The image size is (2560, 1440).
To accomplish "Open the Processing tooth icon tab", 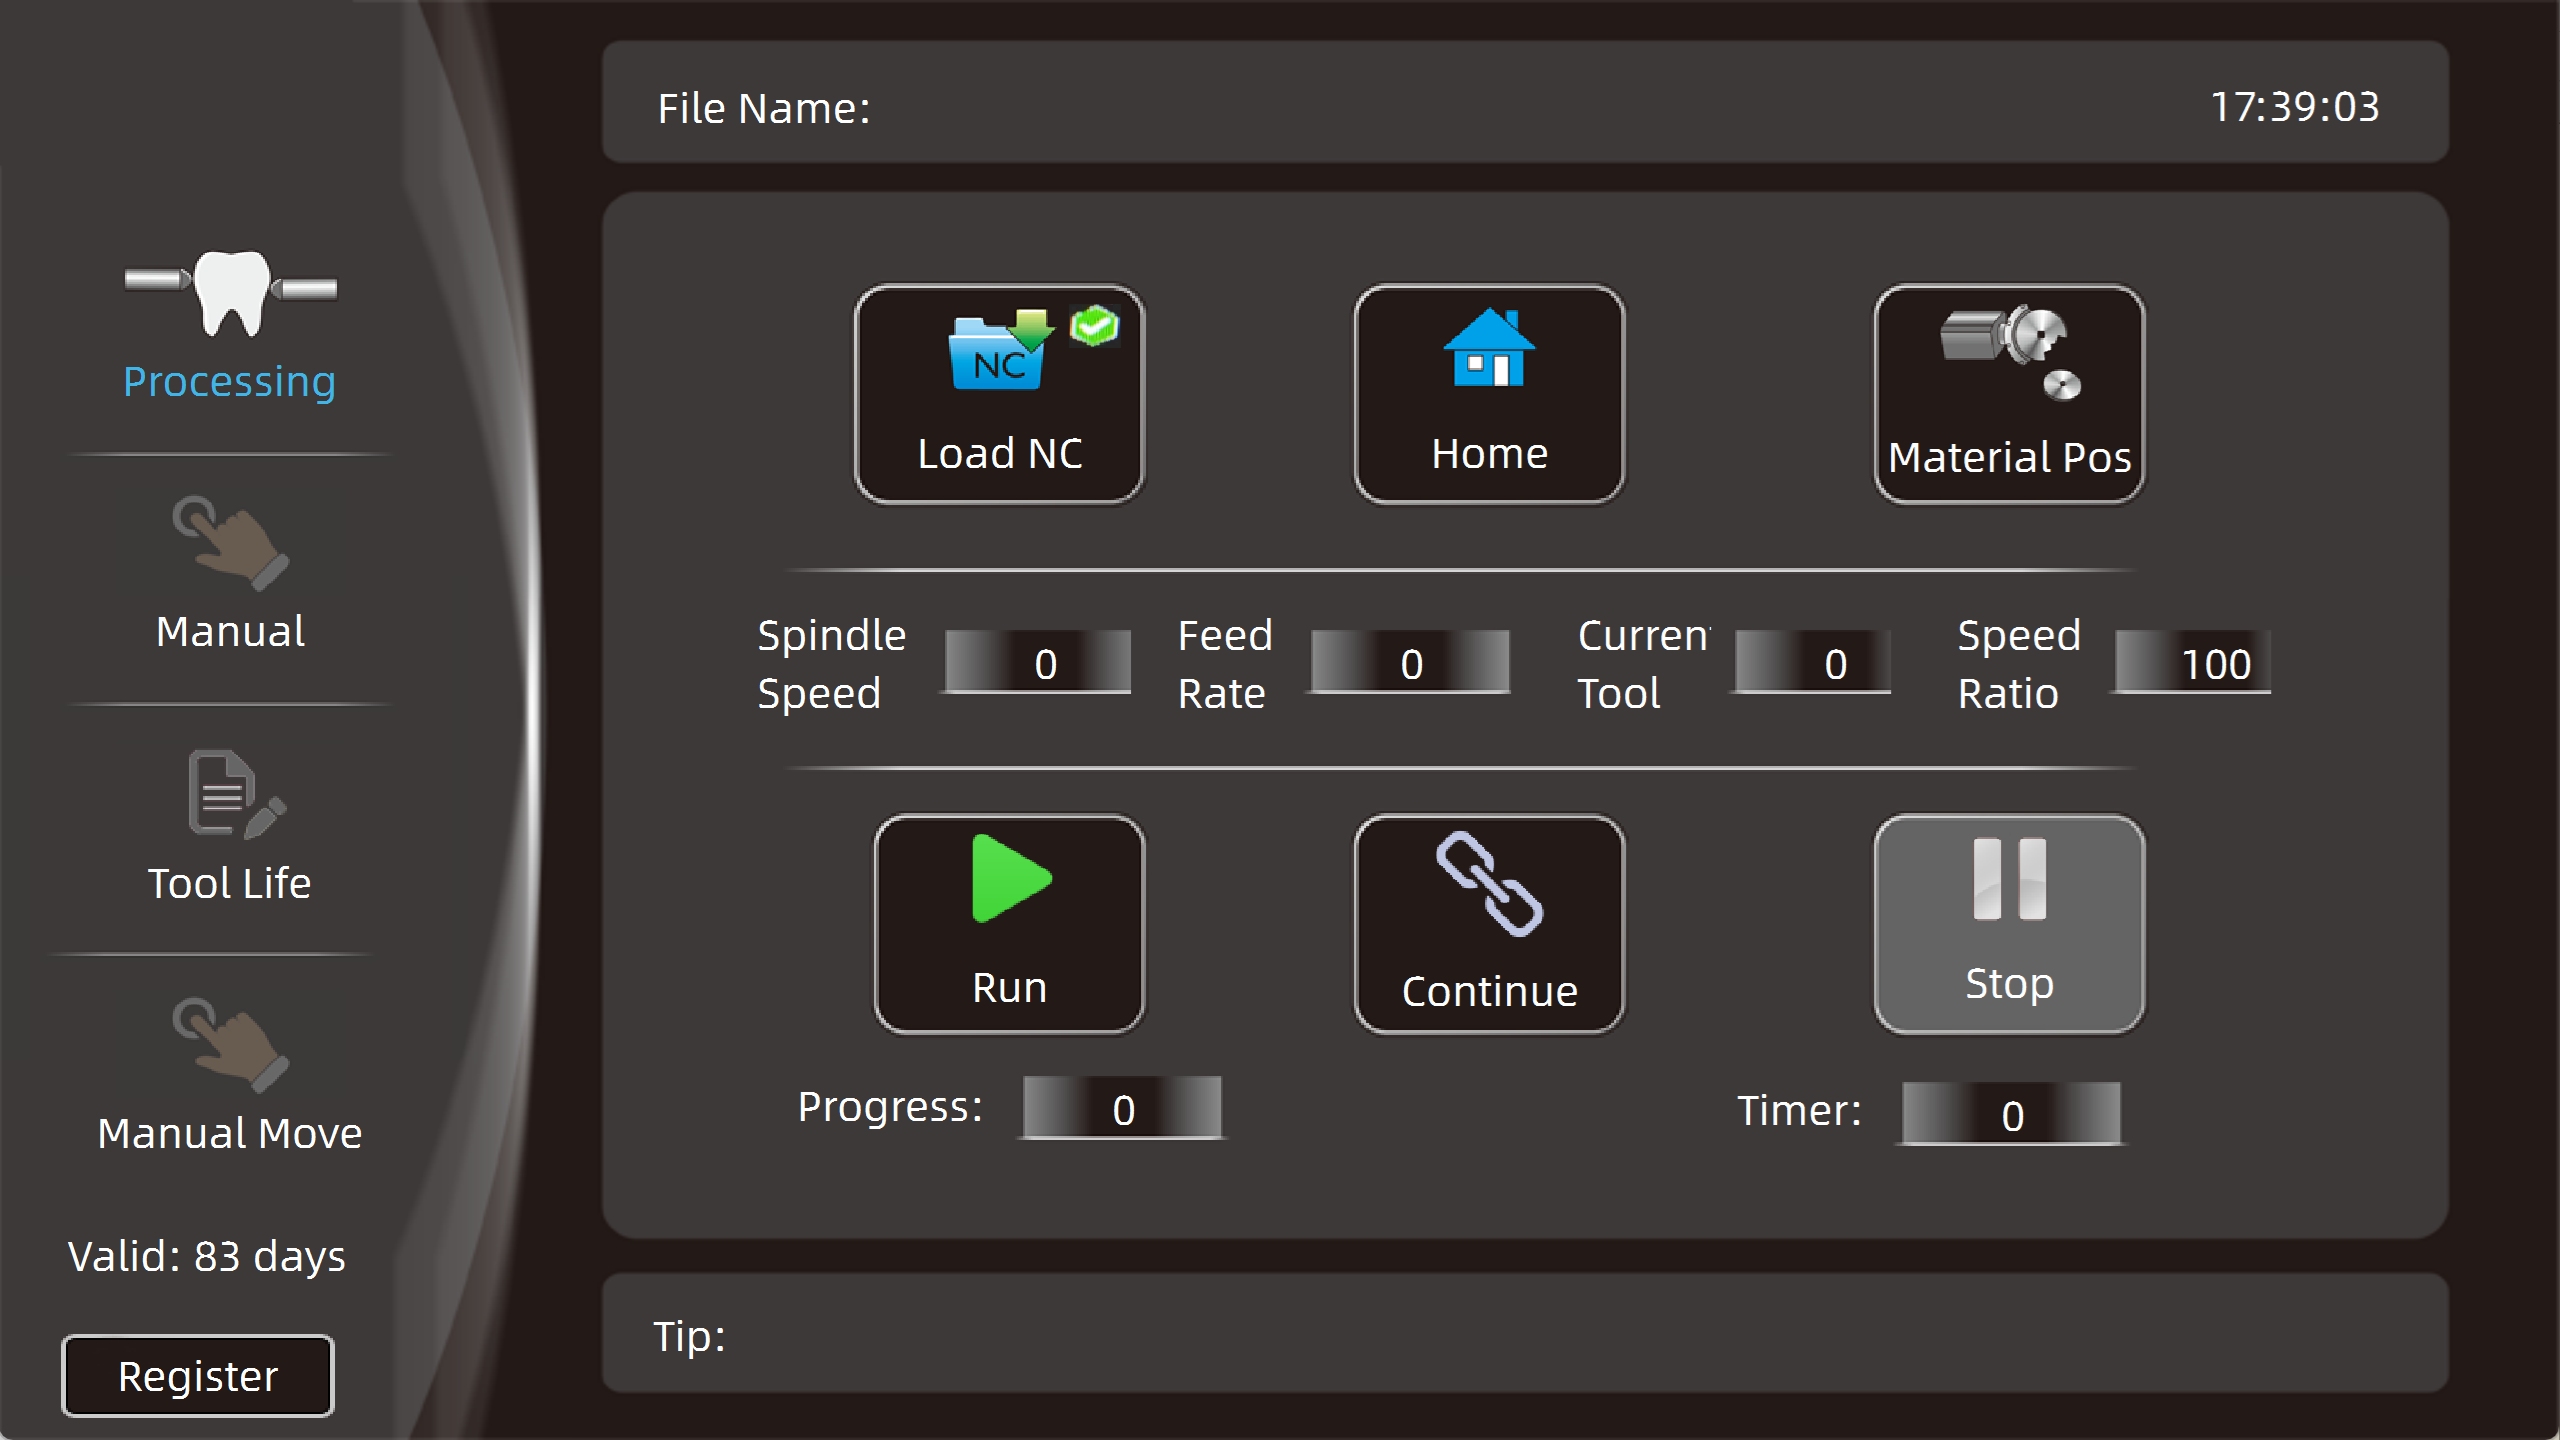I will tap(231, 293).
